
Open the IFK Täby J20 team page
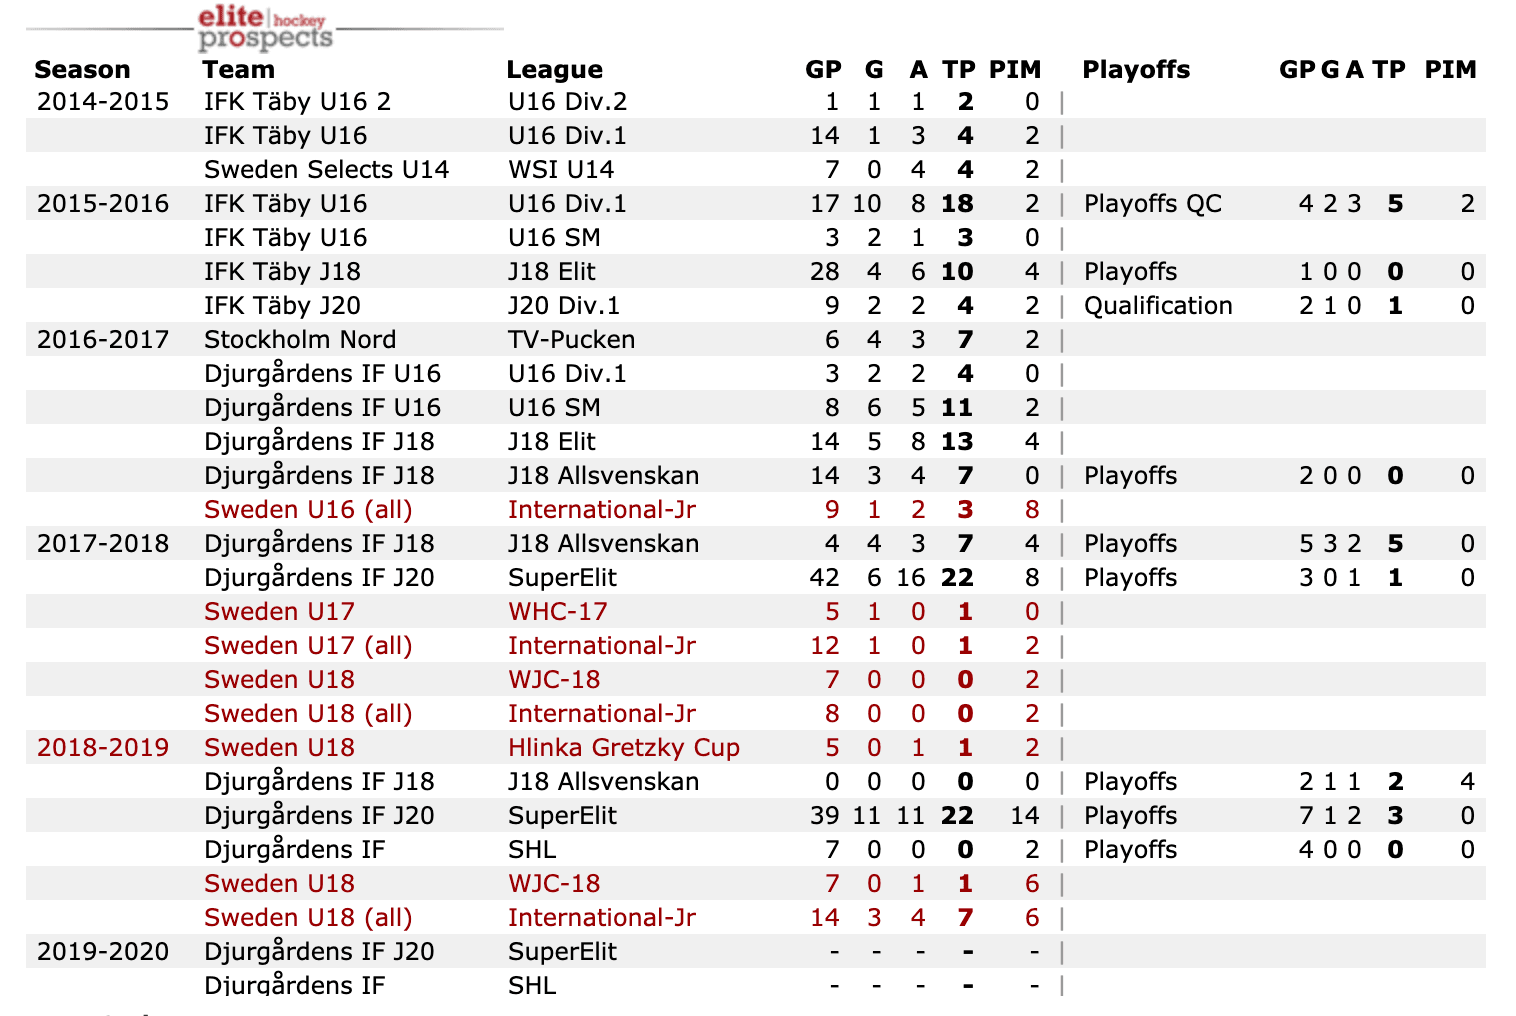click(x=282, y=306)
